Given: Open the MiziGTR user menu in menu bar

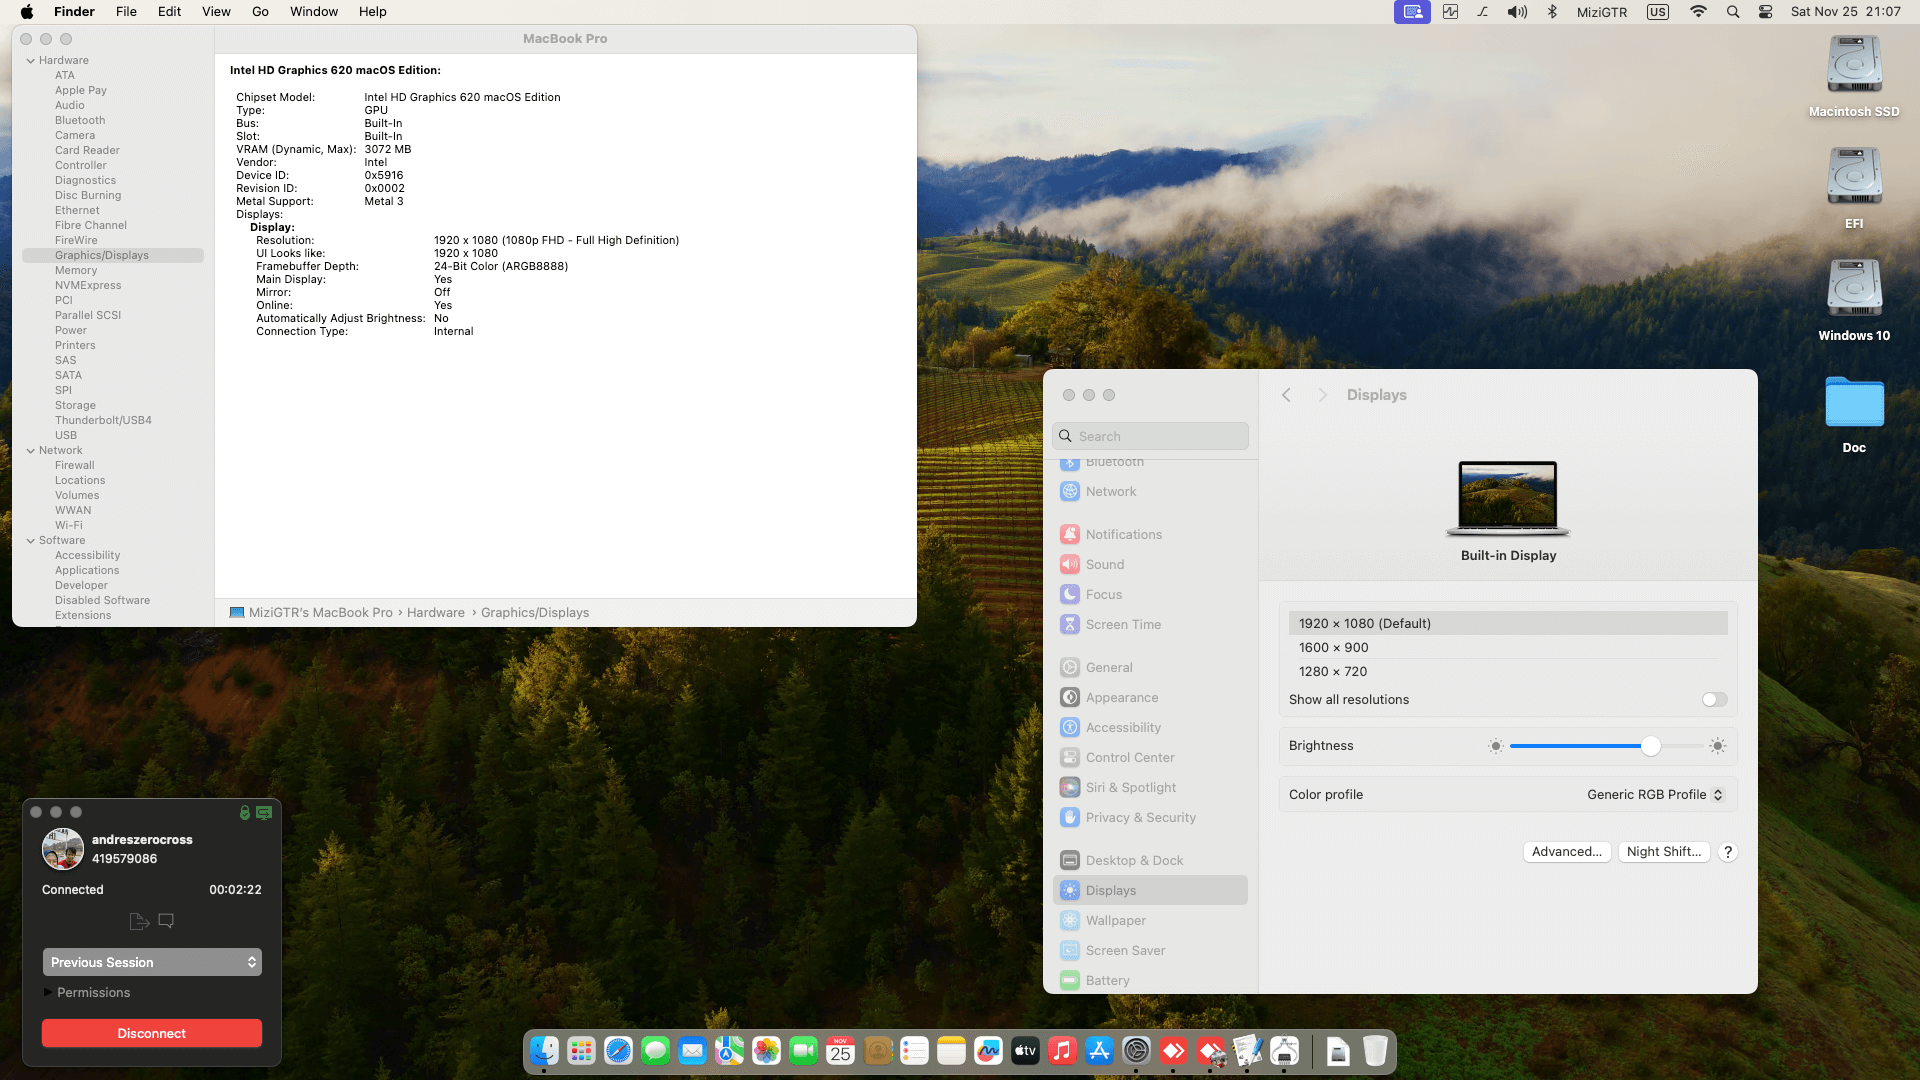Looking at the screenshot, I should 1602,12.
